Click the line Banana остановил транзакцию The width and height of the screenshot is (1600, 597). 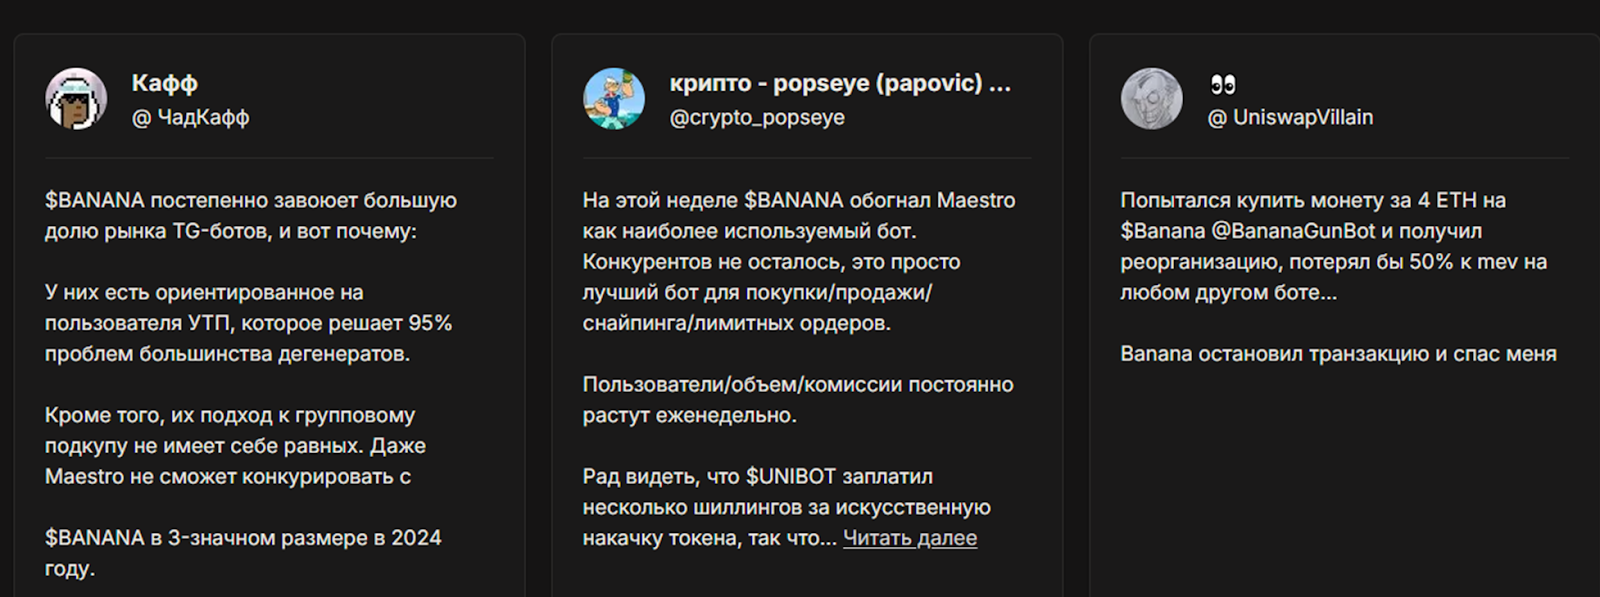click(x=1337, y=354)
